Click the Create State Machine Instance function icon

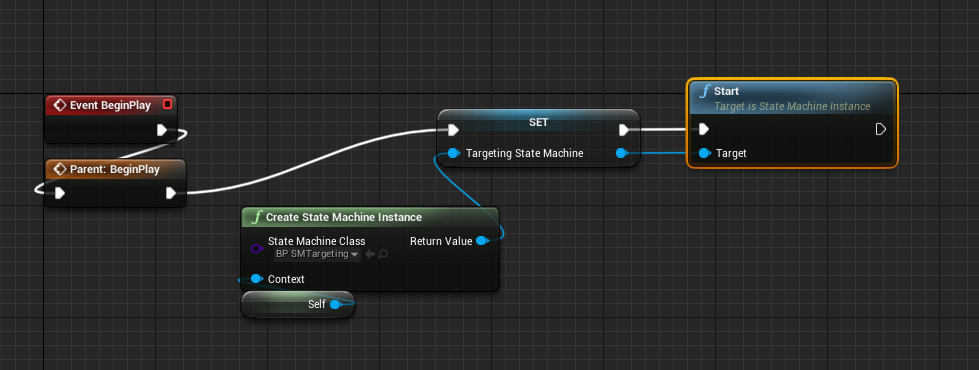[x=257, y=217]
